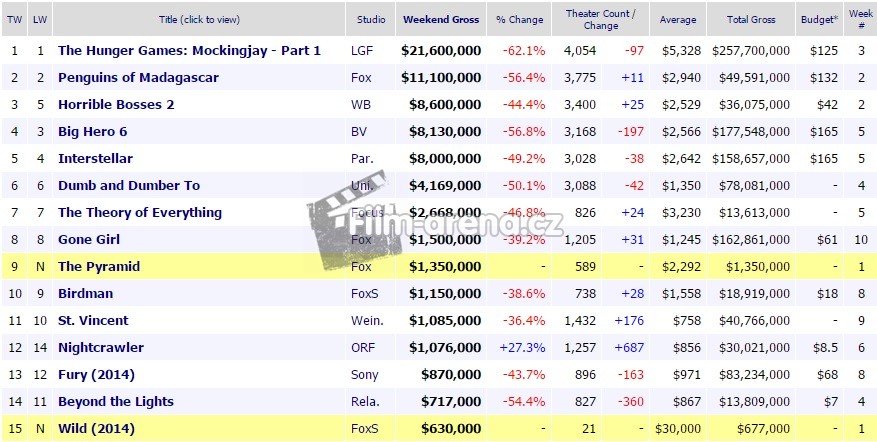Click the % Change column header
877x442 pixels.
click(520, 19)
